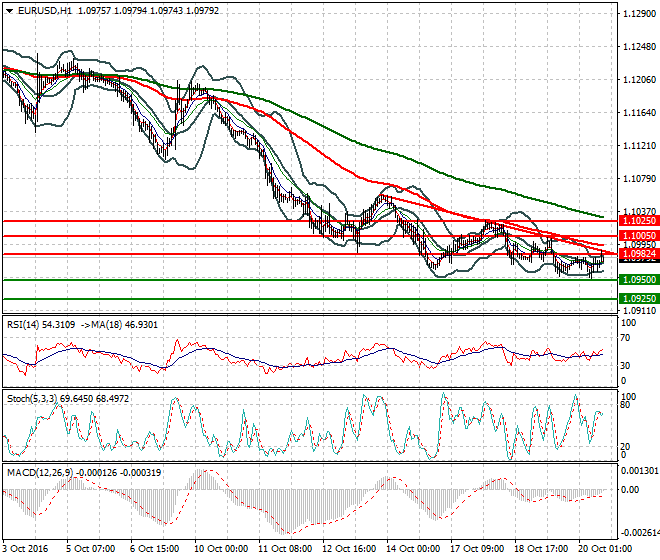Click the 1.09824 current price label
Image resolution: width=660 pixels, height=560 pixels.
(x=638, y=255)
